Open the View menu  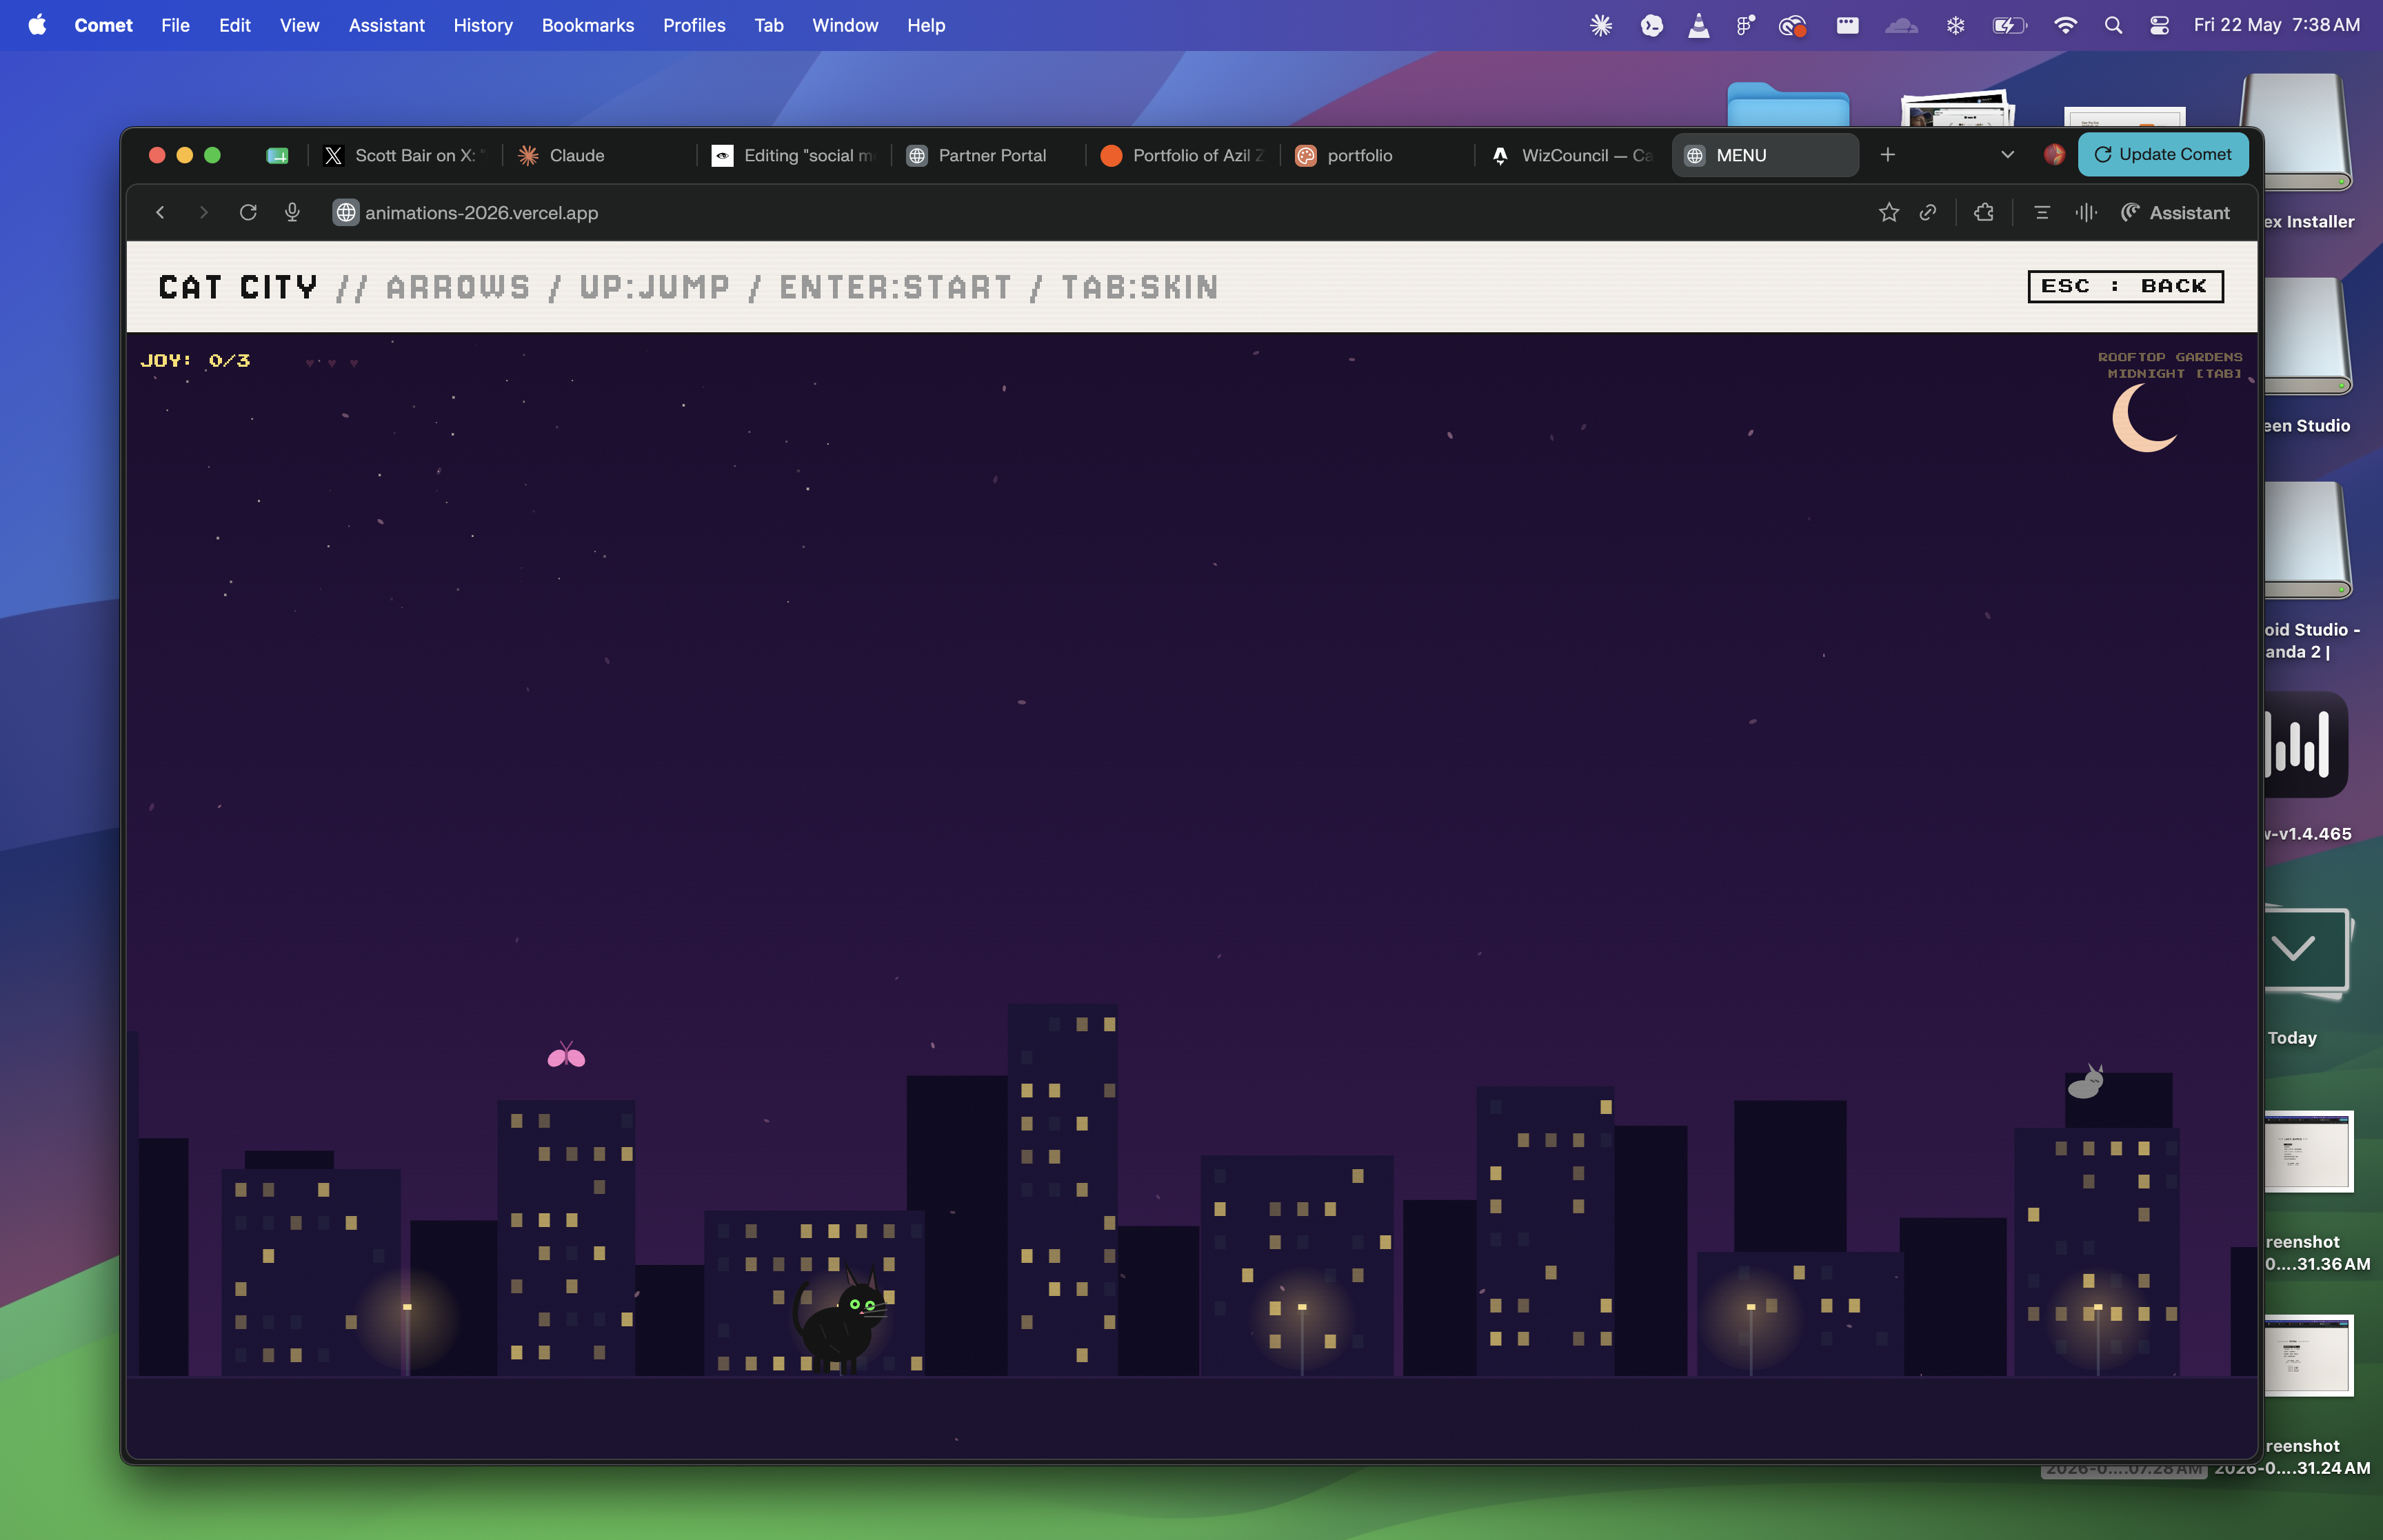tap(299, 25)
